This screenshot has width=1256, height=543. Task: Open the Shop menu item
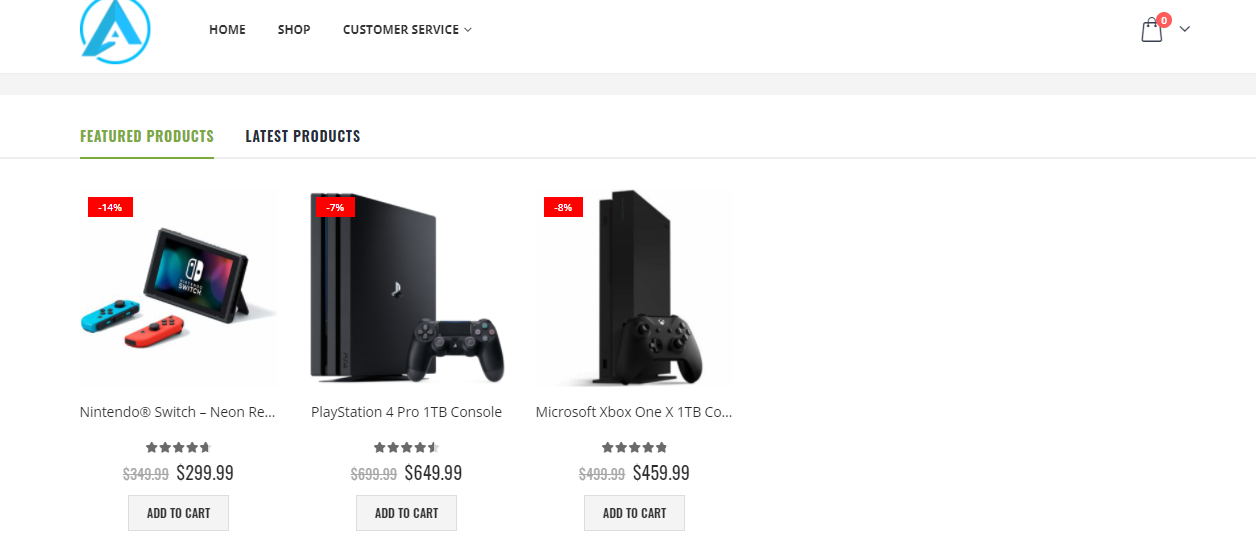(294, 30)
